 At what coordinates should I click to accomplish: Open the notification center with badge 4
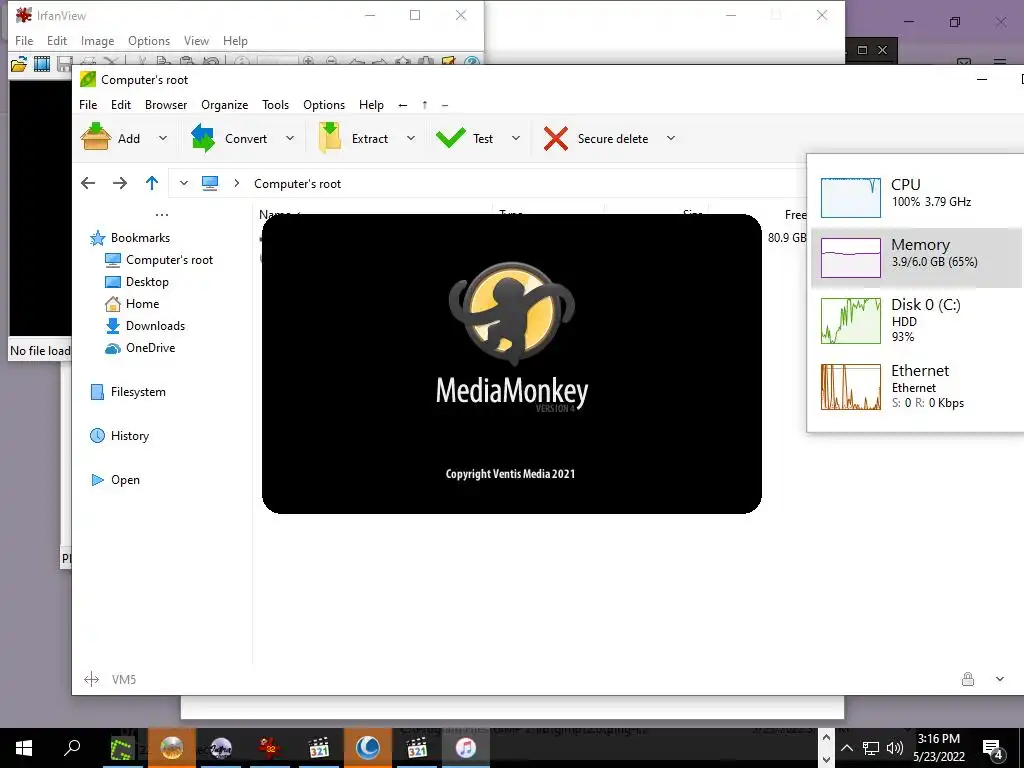pos(993,748)
